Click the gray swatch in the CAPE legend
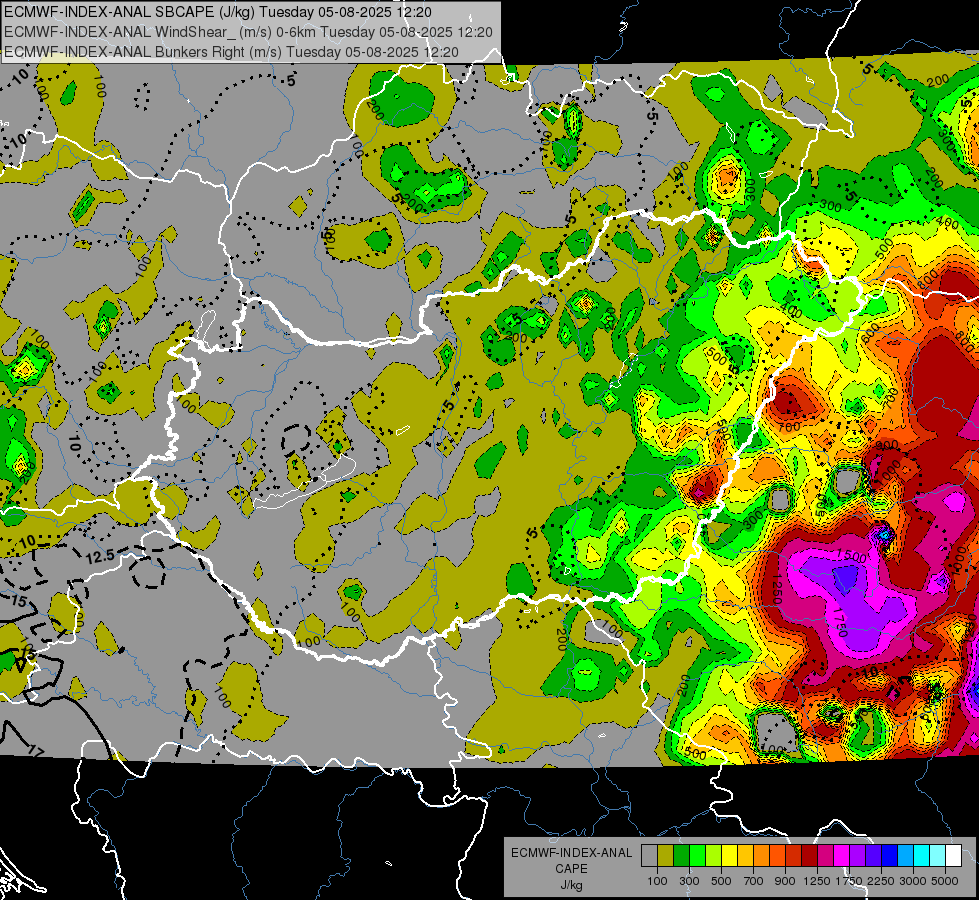The width and height of the screenshot is (979, 900). [649, 855]
